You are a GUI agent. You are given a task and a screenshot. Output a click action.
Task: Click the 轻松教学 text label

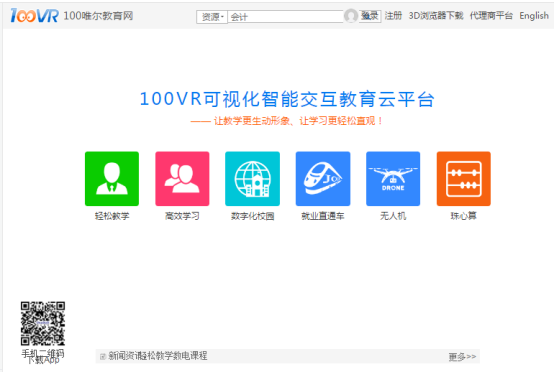[112, 216]
